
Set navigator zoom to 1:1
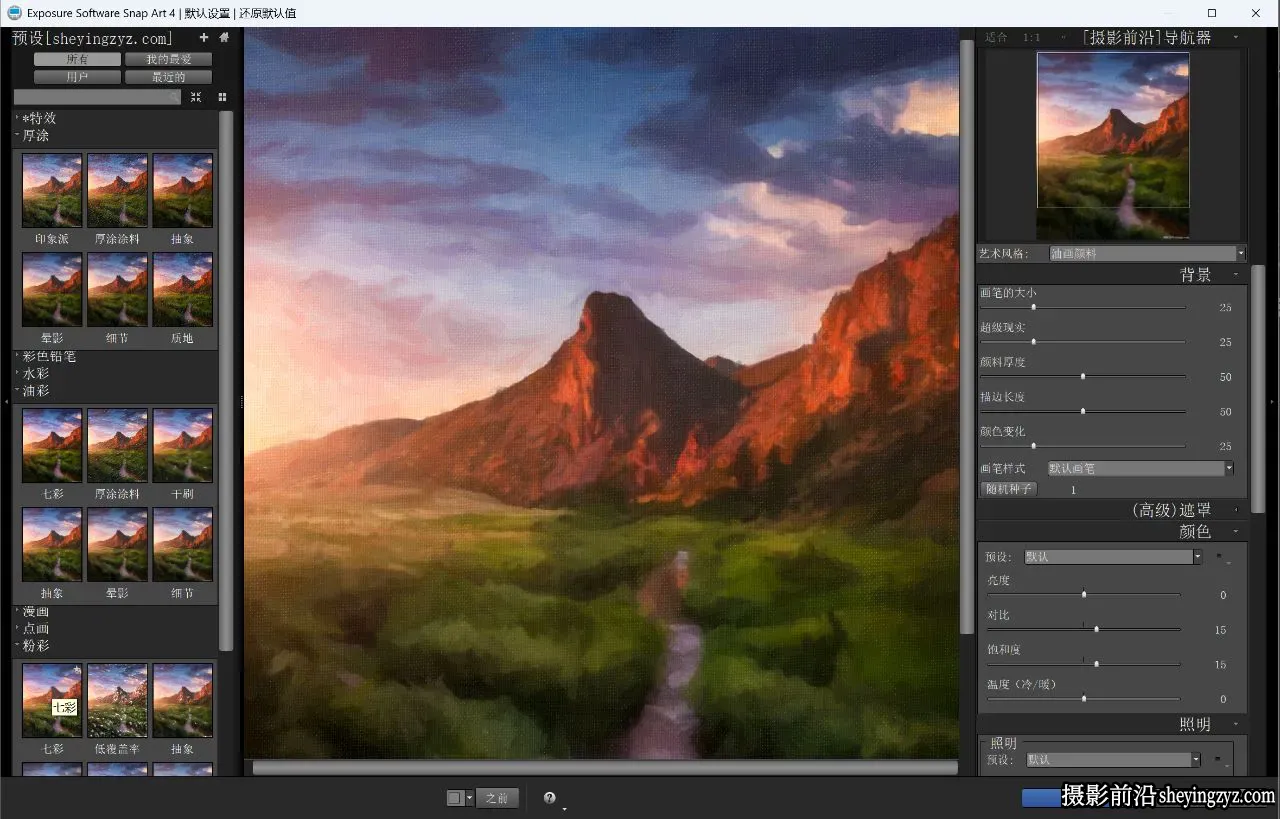pos(1031,37)
